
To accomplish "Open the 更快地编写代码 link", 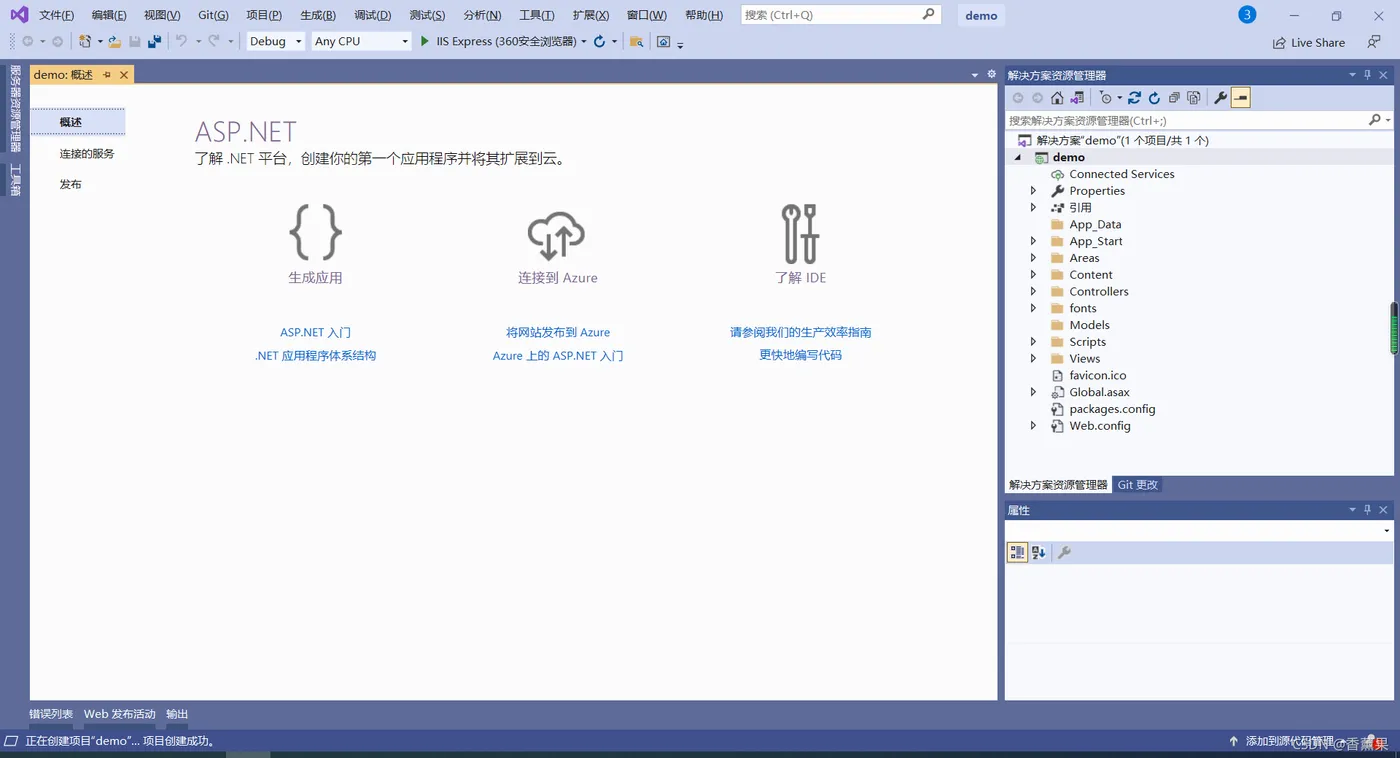I will (x=800, y=355).
